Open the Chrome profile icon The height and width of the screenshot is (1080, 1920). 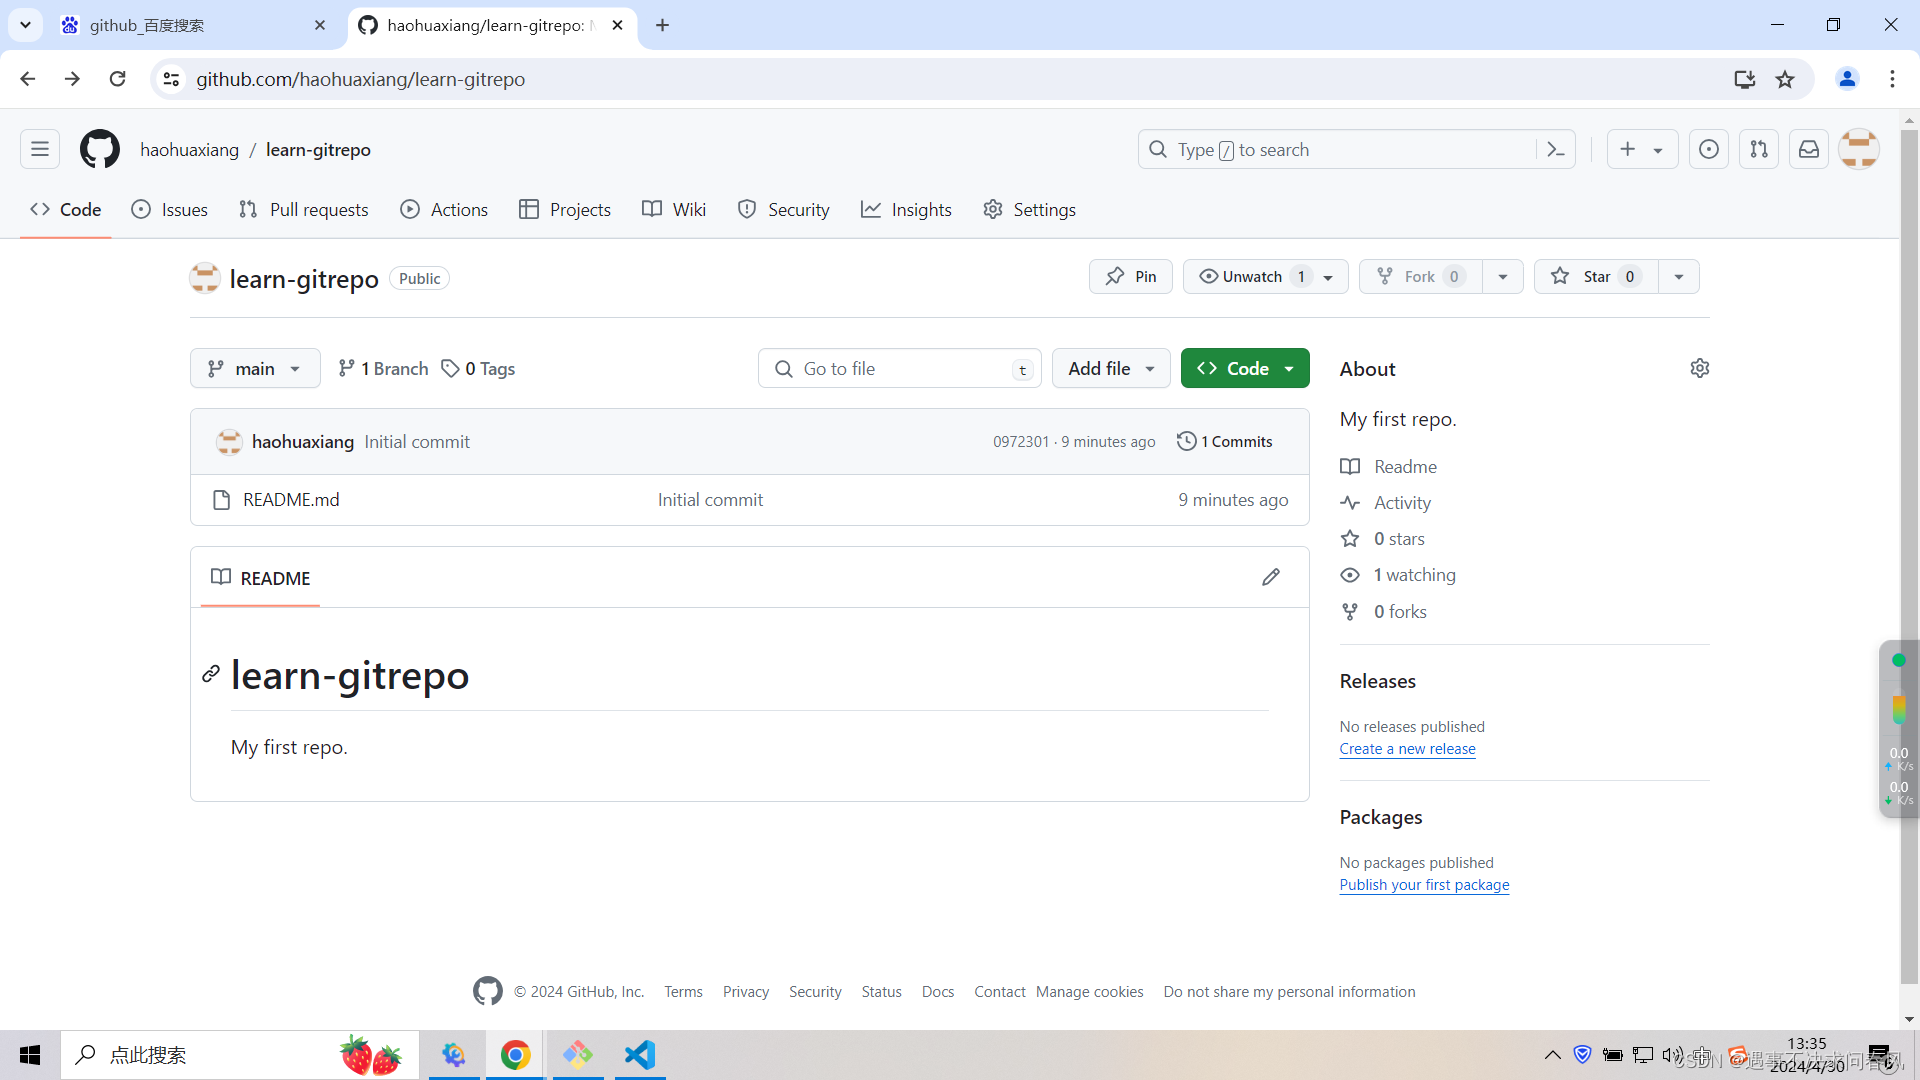click(x=1847, y=79)
